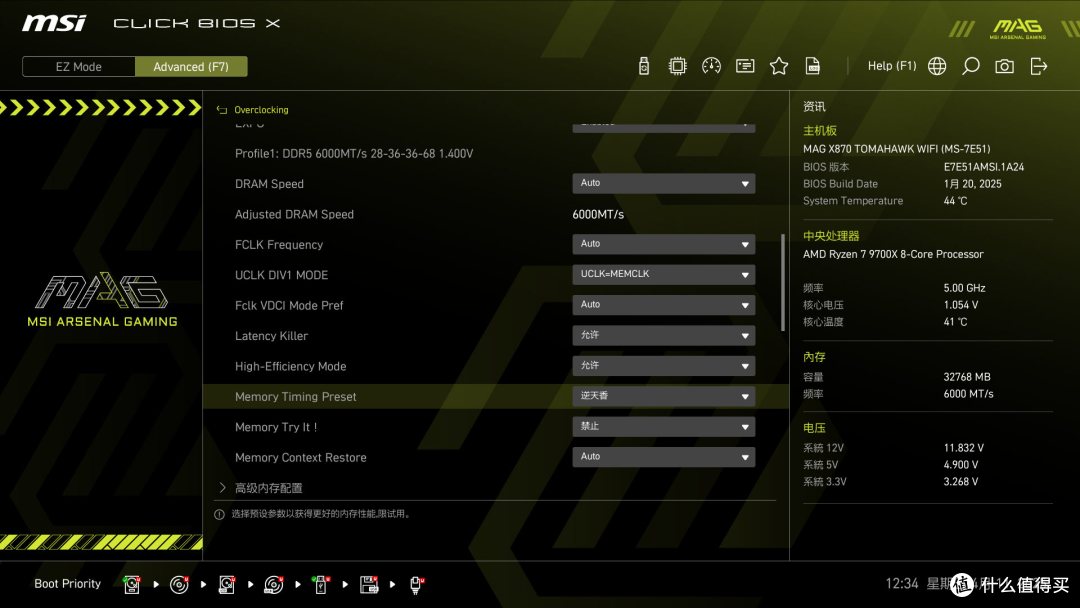Select the Memory Timing Preset row label

[295, 397]
